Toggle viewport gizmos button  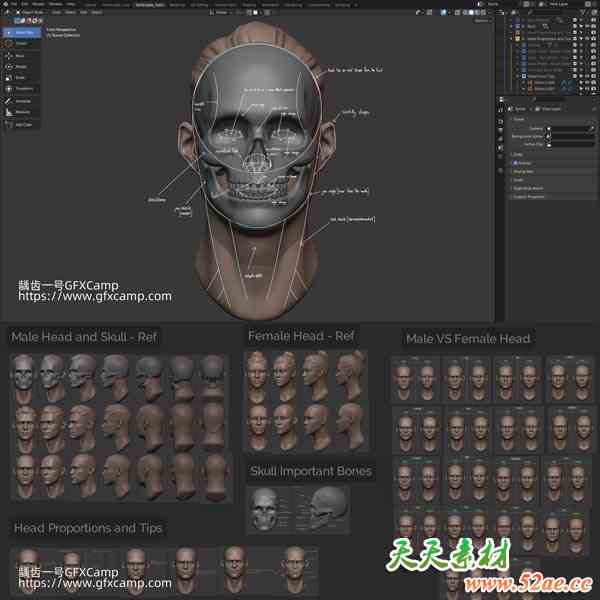click(x=430, y=13)
